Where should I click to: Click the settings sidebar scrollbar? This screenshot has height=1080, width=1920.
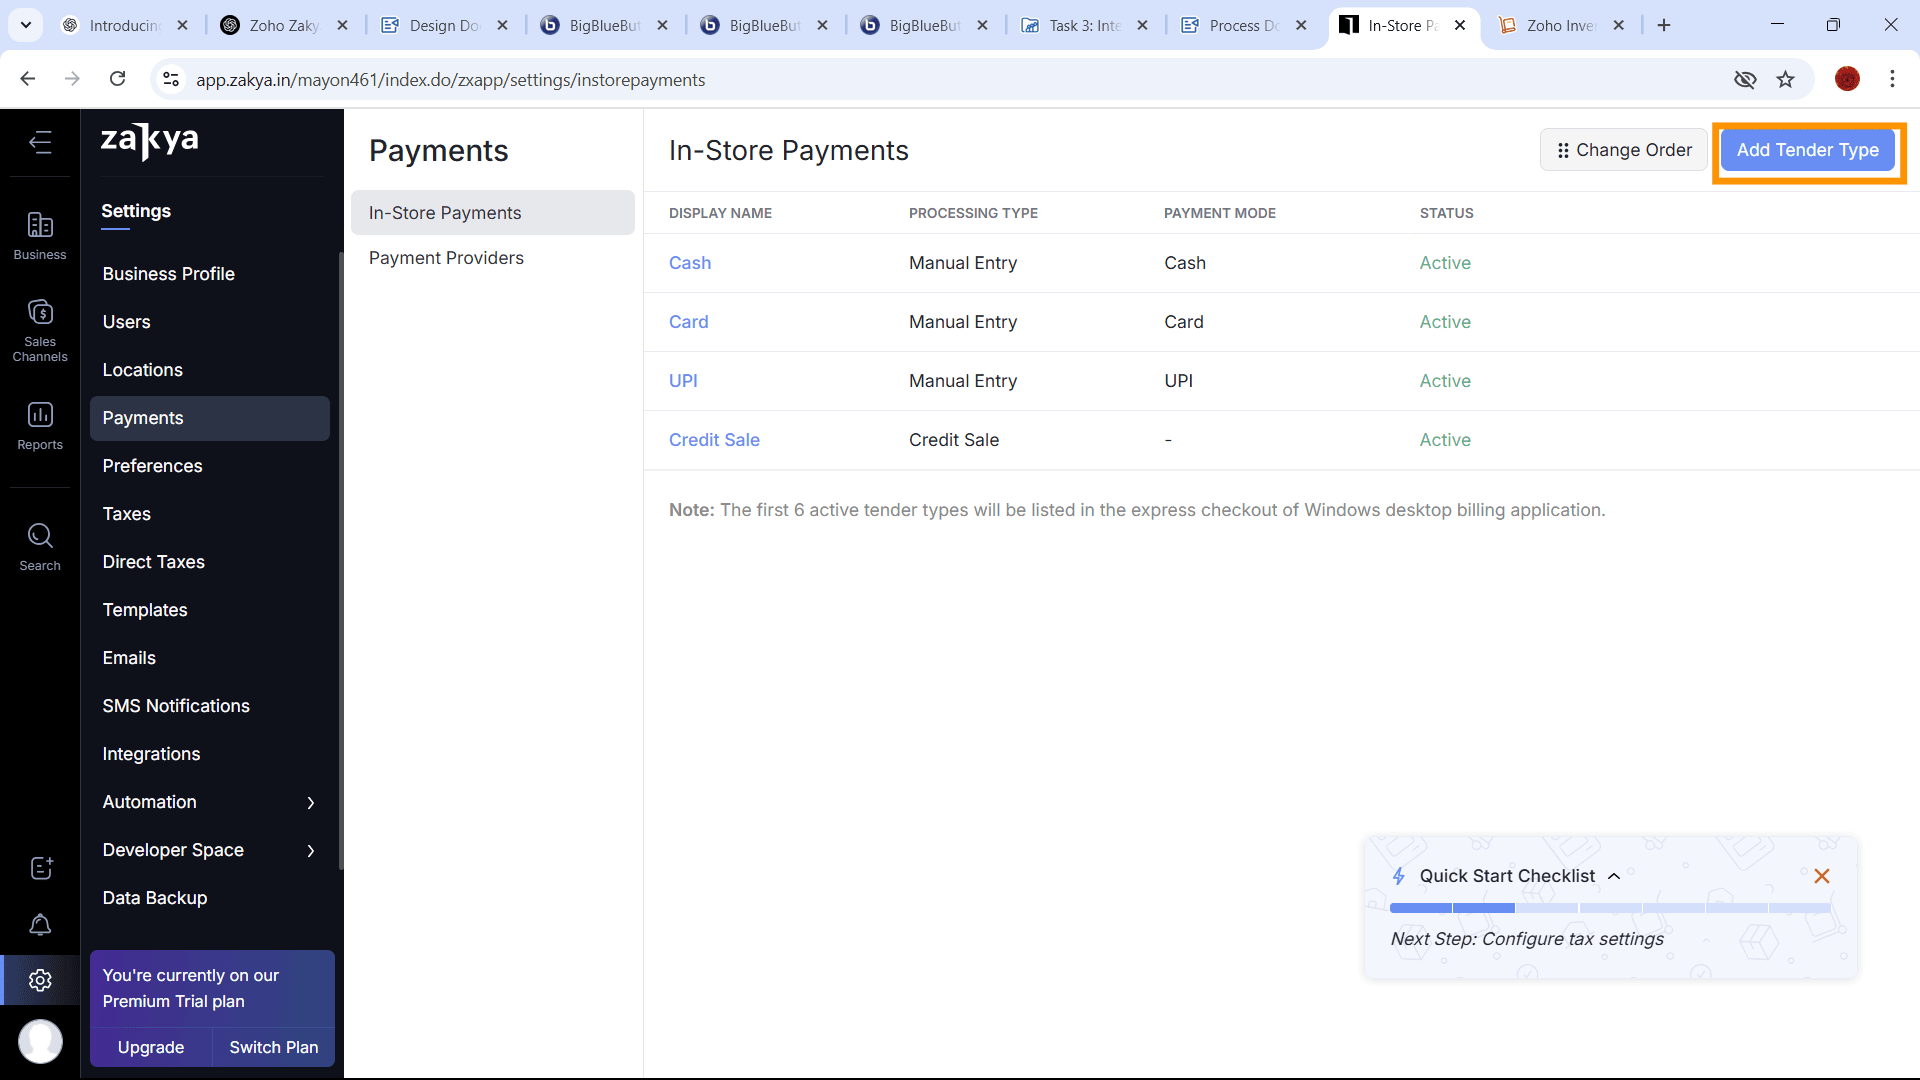click(x=341, y=560)
